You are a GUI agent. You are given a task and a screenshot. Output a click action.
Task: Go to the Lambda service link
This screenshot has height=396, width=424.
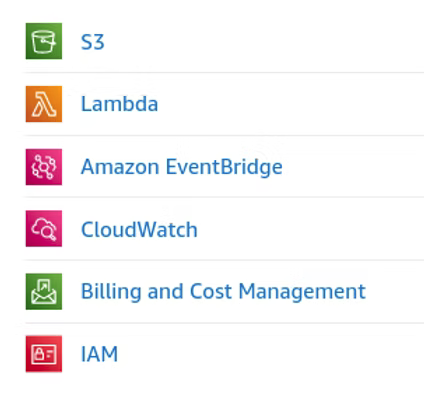119,104
